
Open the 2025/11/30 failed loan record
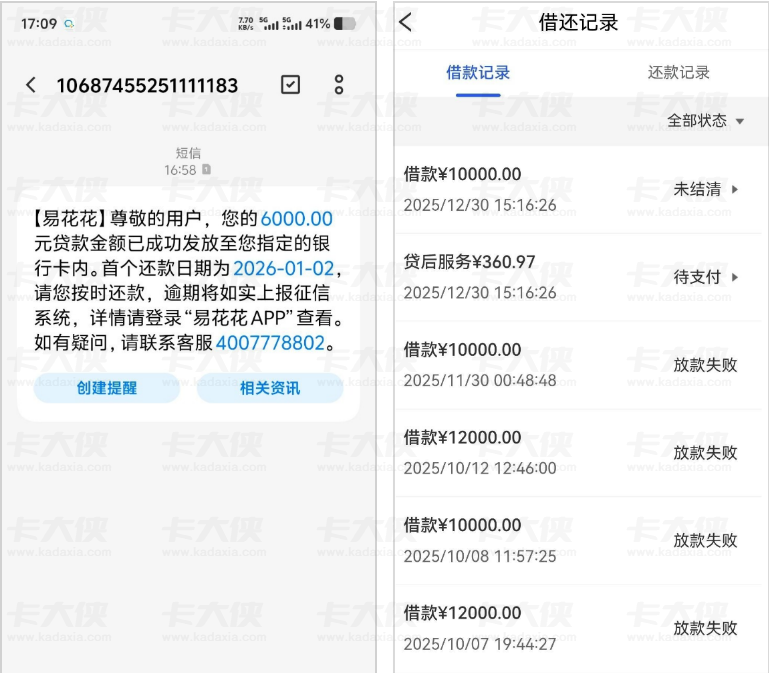click(x=570, y=365)
